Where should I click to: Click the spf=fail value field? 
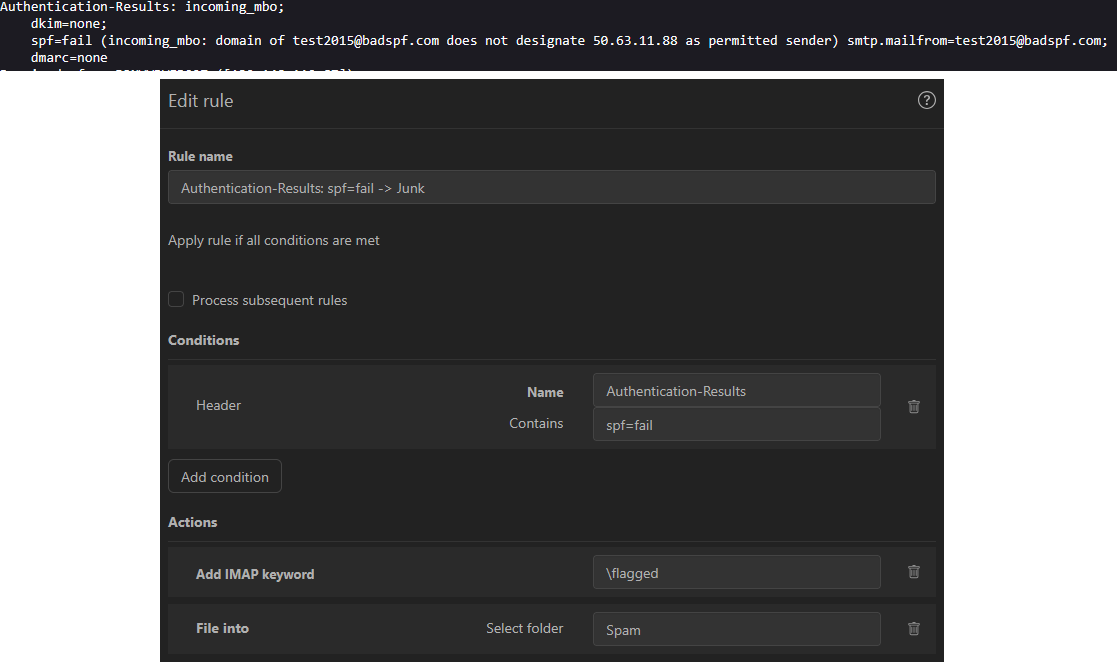tap(736, 425)
